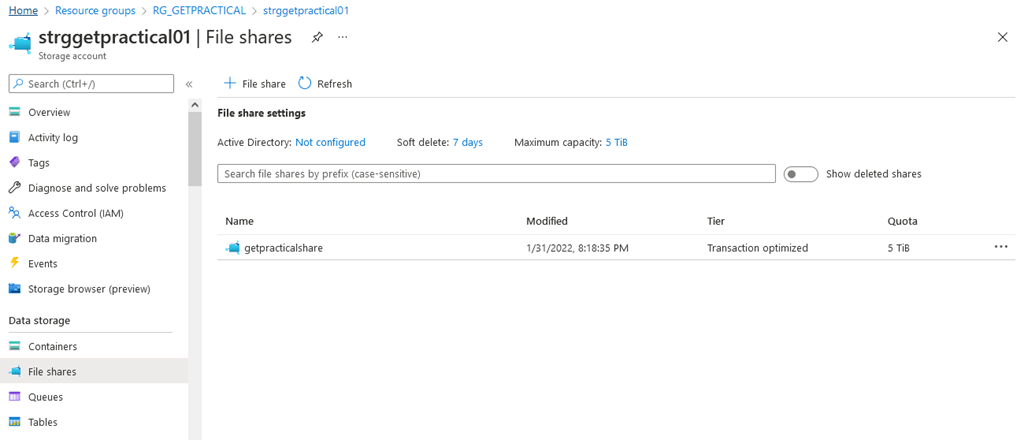Click the Storage browser icon
Screen dimensions: 1024x440
(15, 289)
